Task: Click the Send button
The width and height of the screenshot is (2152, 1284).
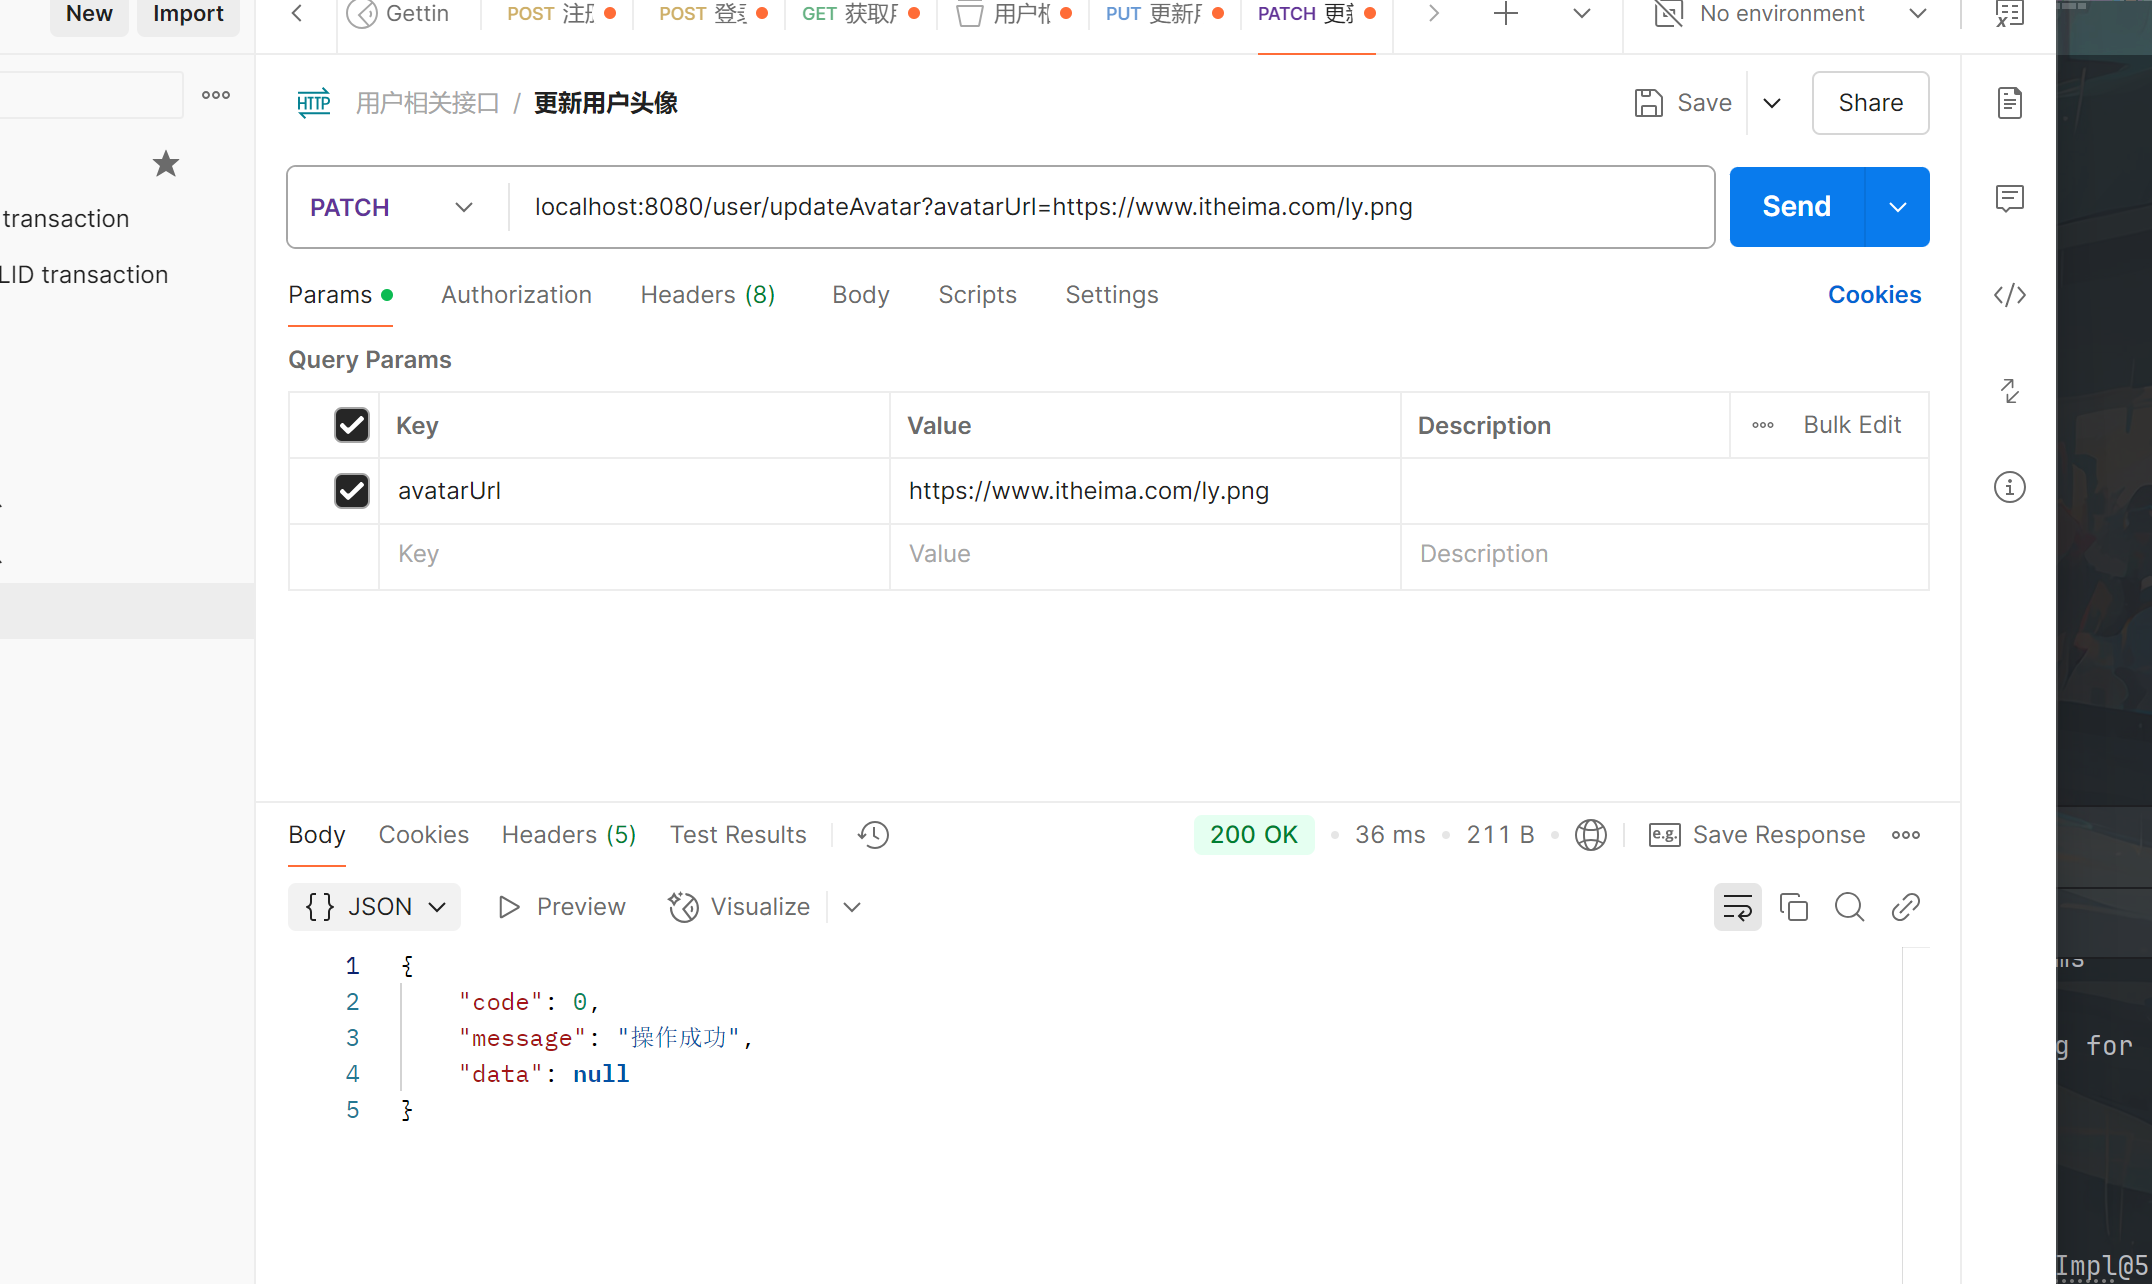Action: pyautogui.click(x=1796, y=207)
